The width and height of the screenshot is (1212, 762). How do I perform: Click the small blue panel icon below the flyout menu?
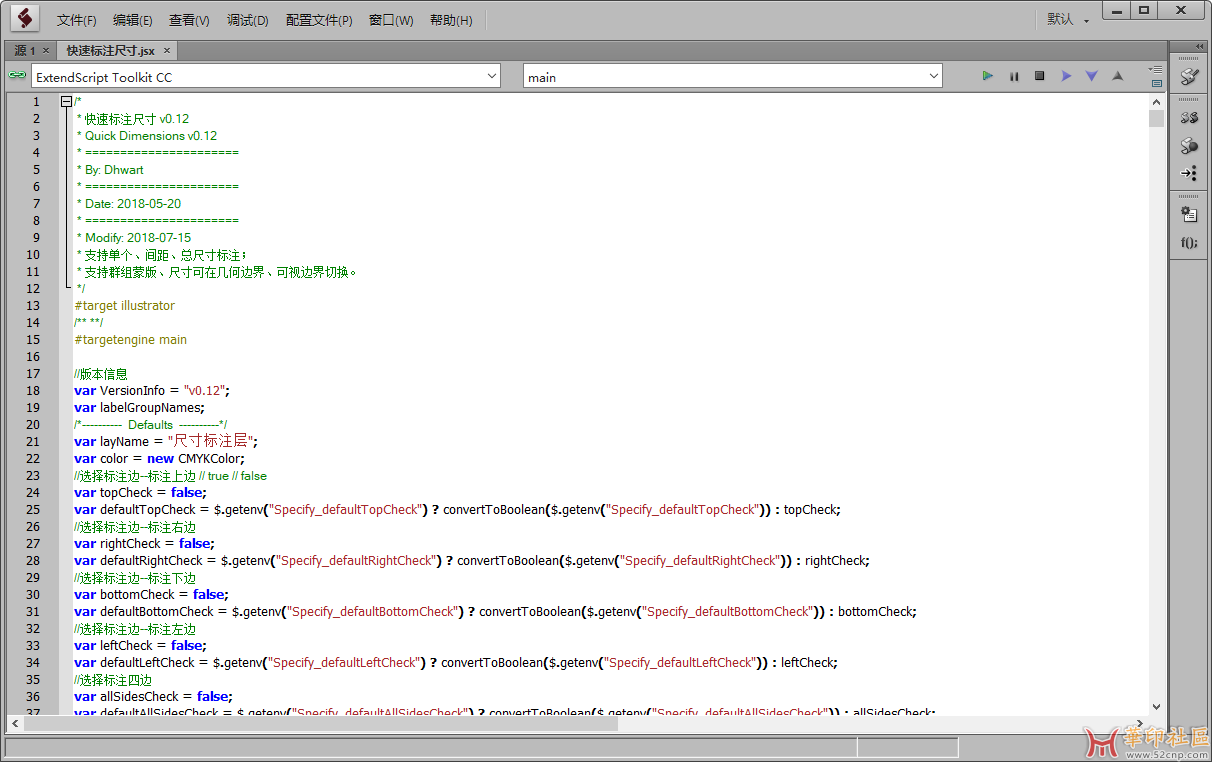1157,84
